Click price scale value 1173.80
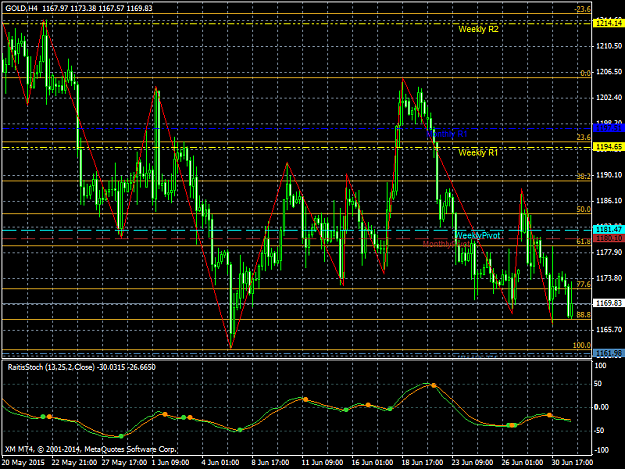 click(609, 278)
